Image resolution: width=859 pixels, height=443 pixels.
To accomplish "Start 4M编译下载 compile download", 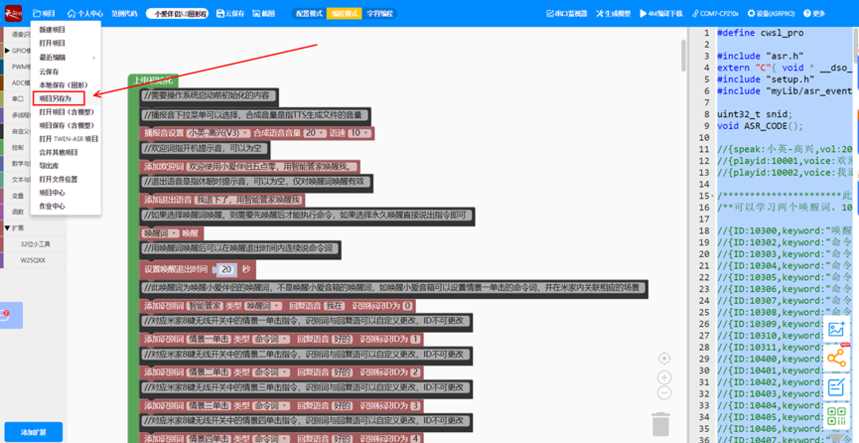I will 661,14.
